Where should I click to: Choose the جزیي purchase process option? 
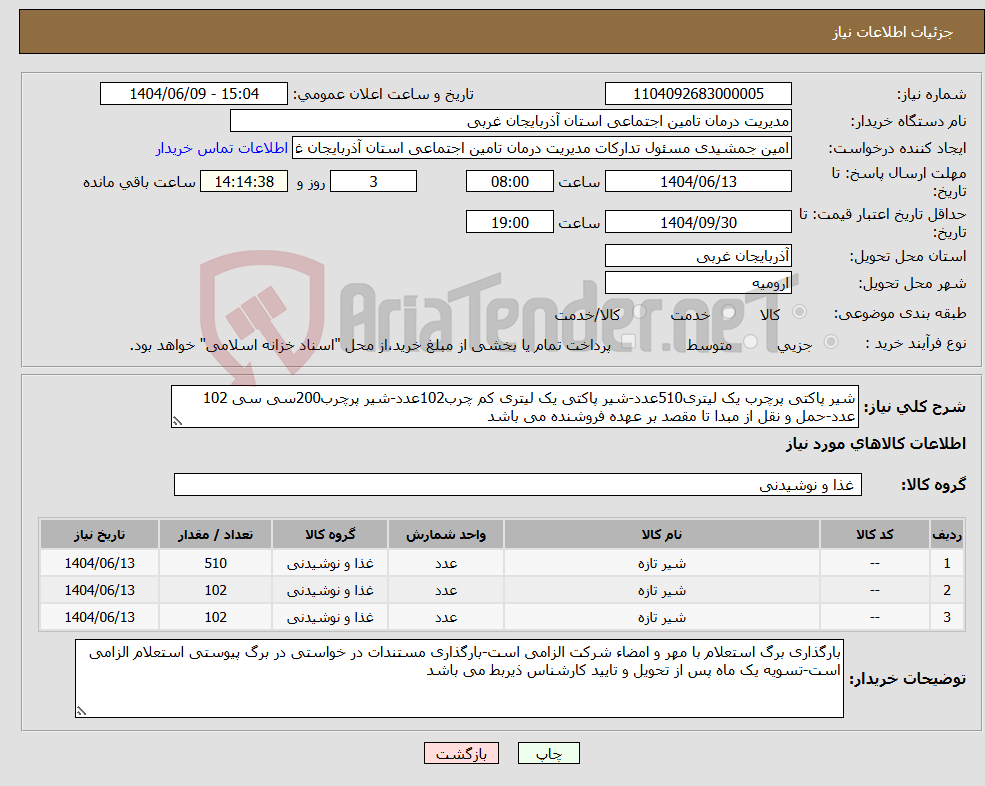click(830, 339)
